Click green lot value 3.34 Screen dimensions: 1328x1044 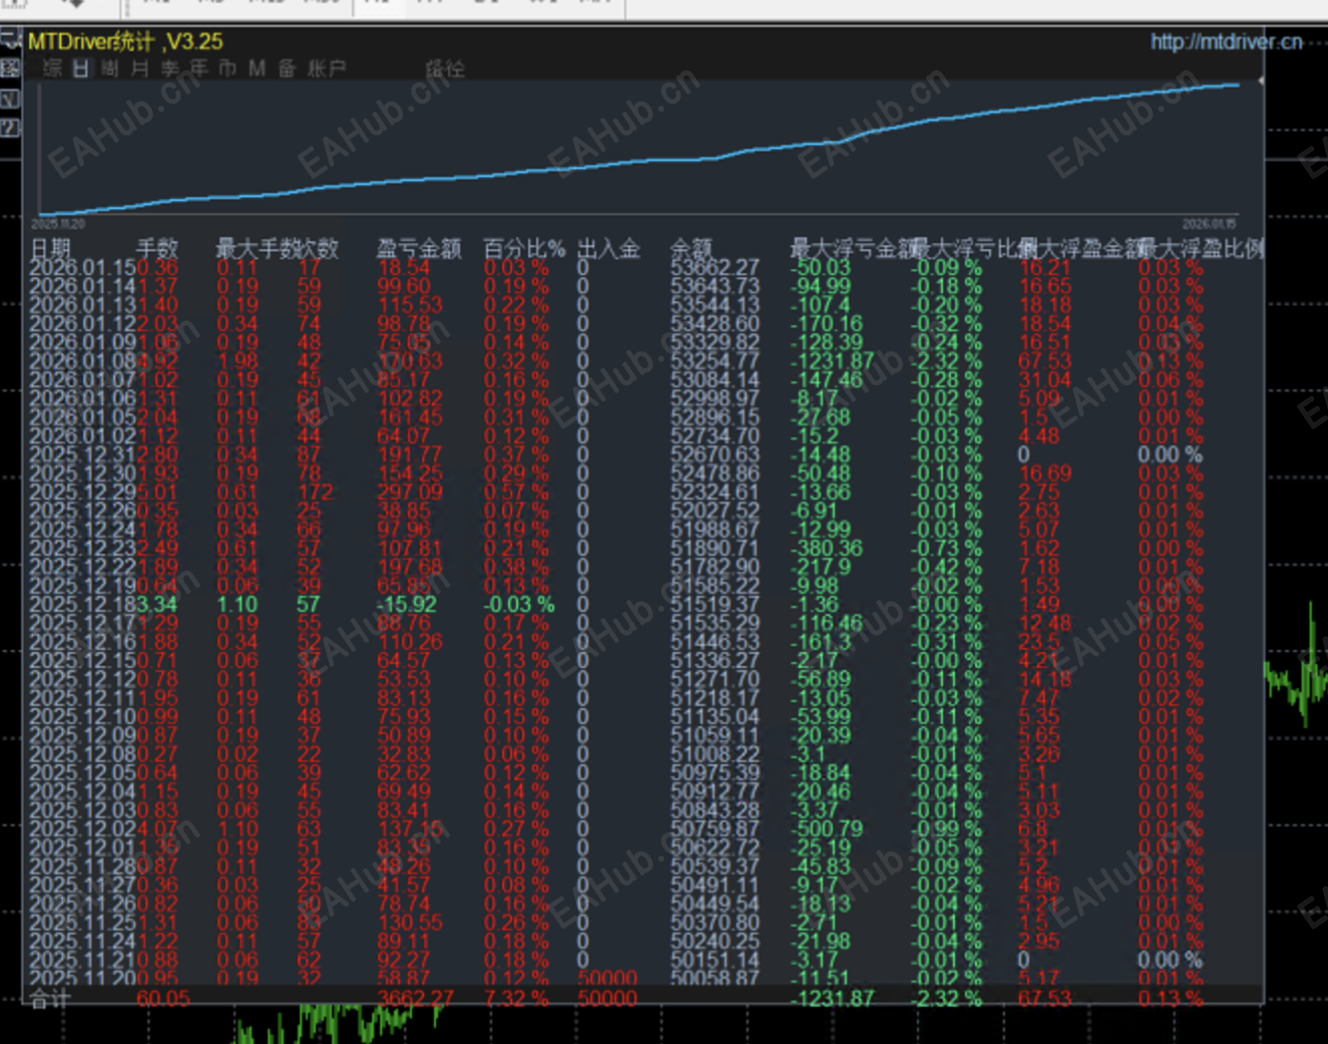pyautogui.click(x=156, y=604)
